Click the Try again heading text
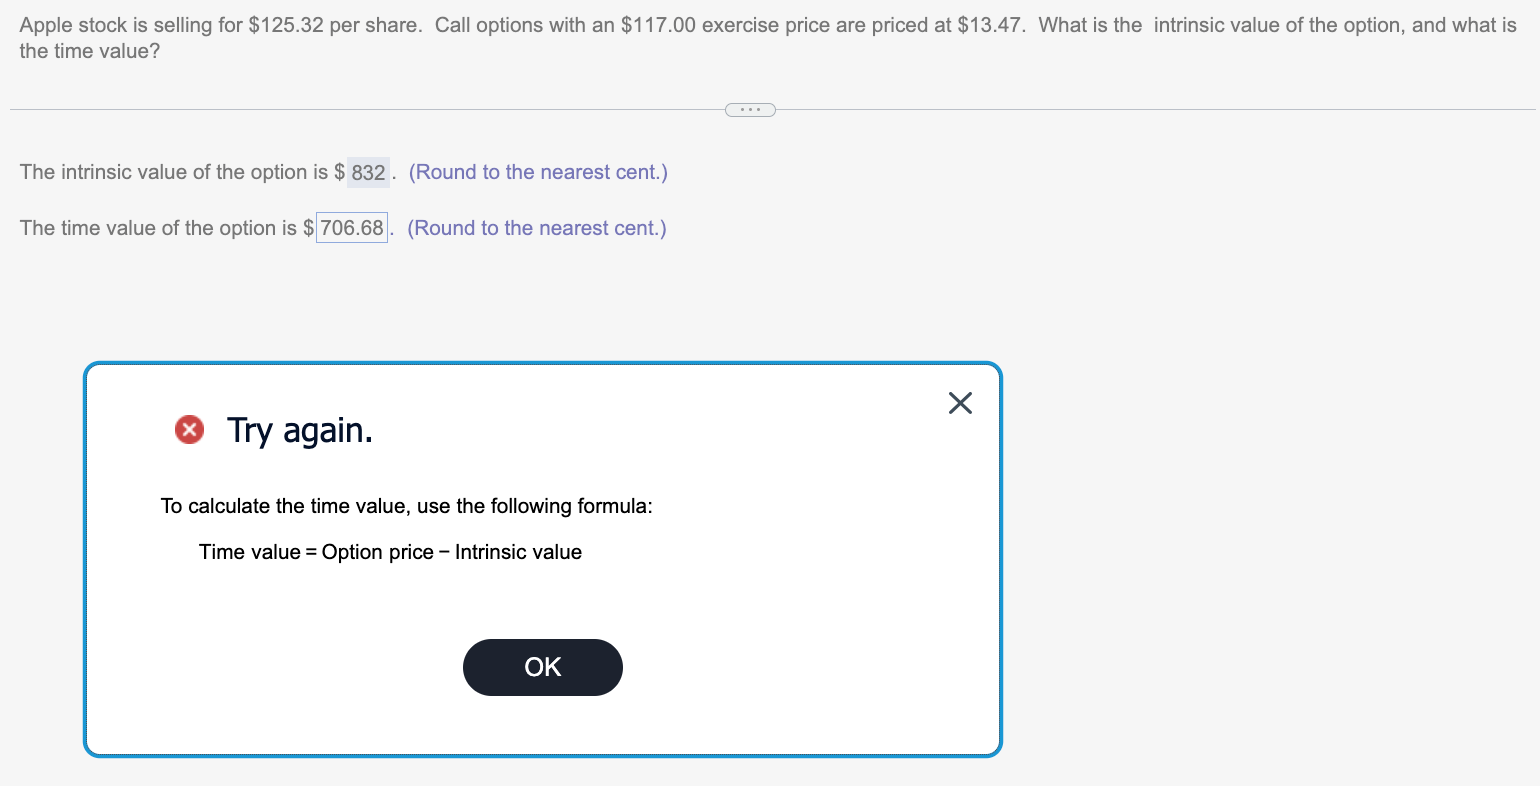Image resolution: width=1540 pixels, height=786 pixels. pos(300,430)
